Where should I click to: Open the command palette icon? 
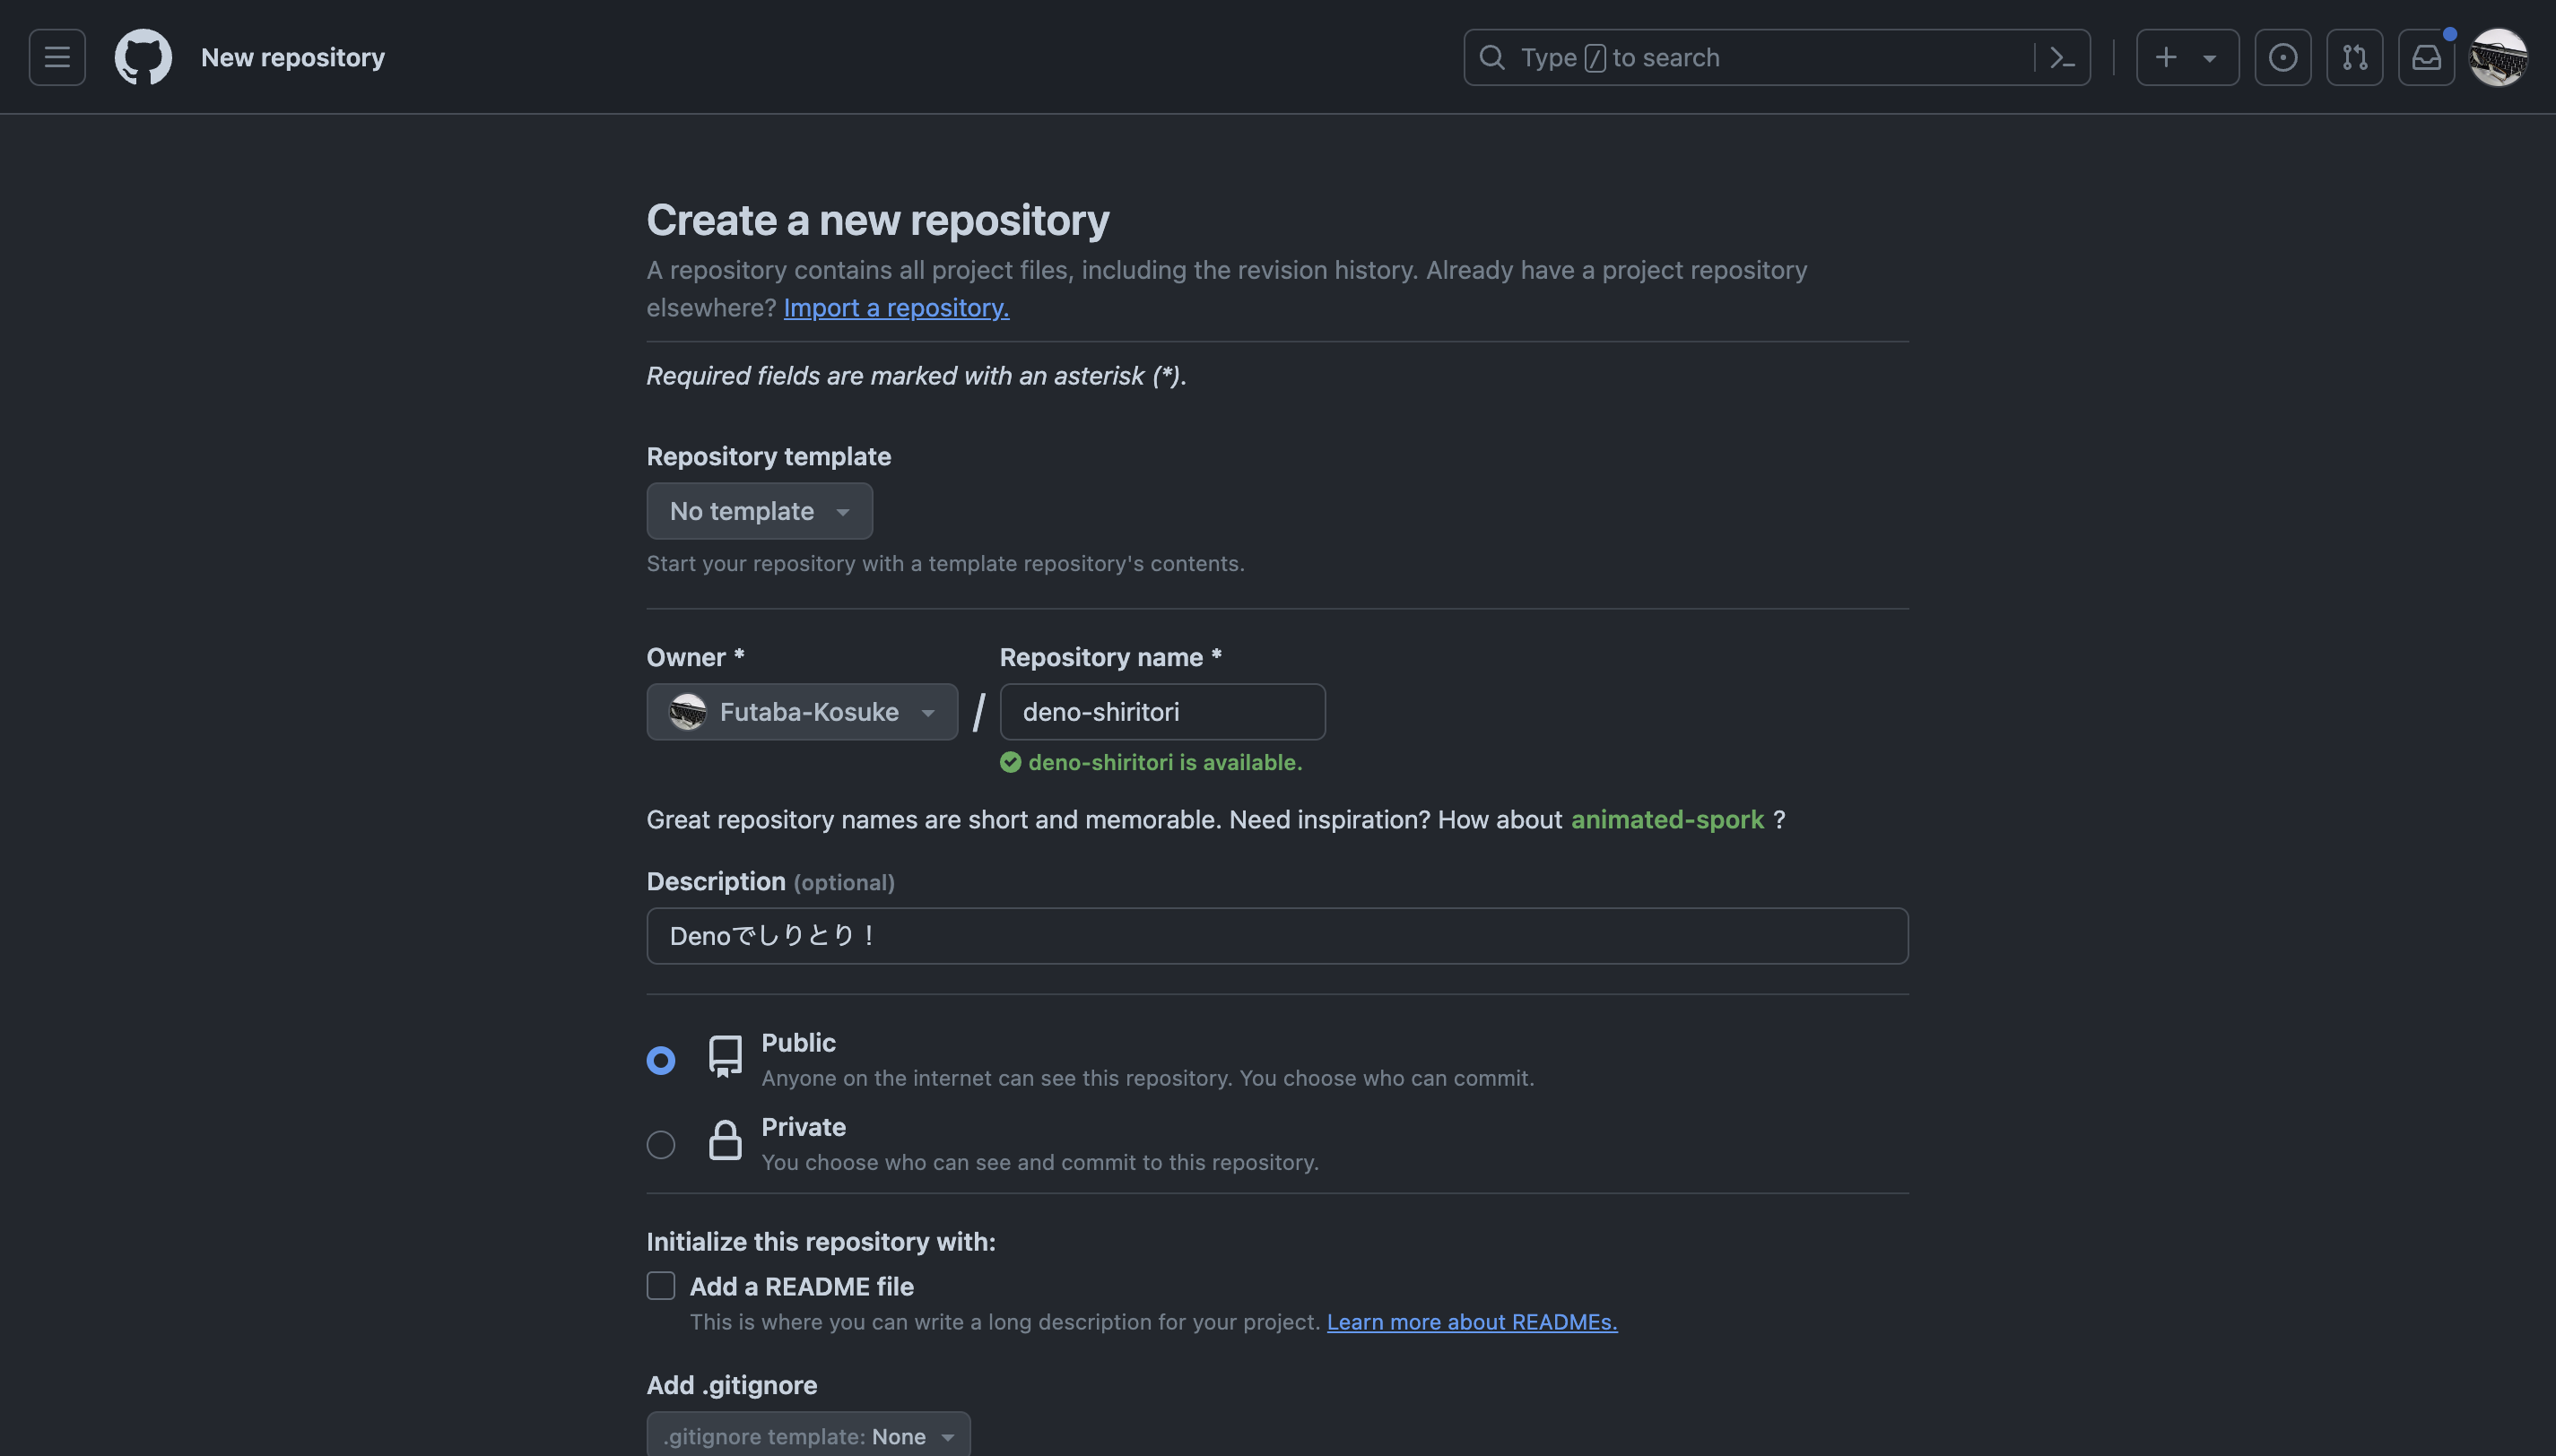point(2062,57)
